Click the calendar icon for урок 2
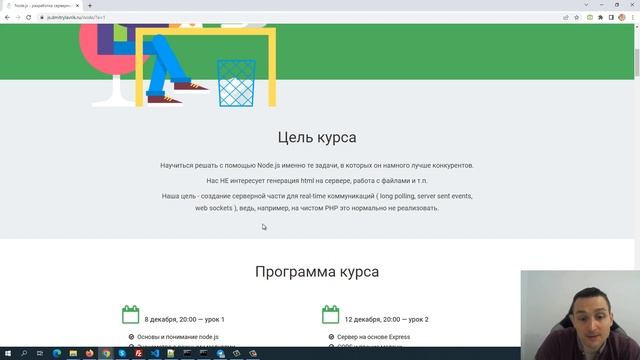The height and width of the screenshot is (360, 640). click(331, 315)
